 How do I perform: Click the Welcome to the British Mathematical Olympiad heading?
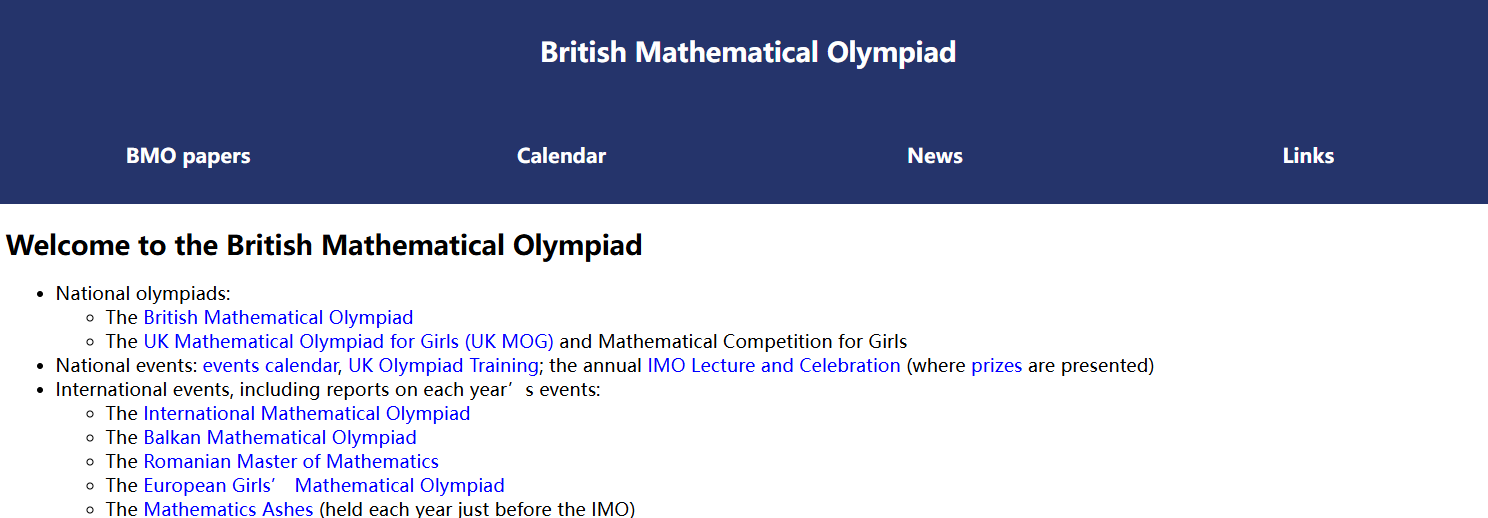[324, 245]
